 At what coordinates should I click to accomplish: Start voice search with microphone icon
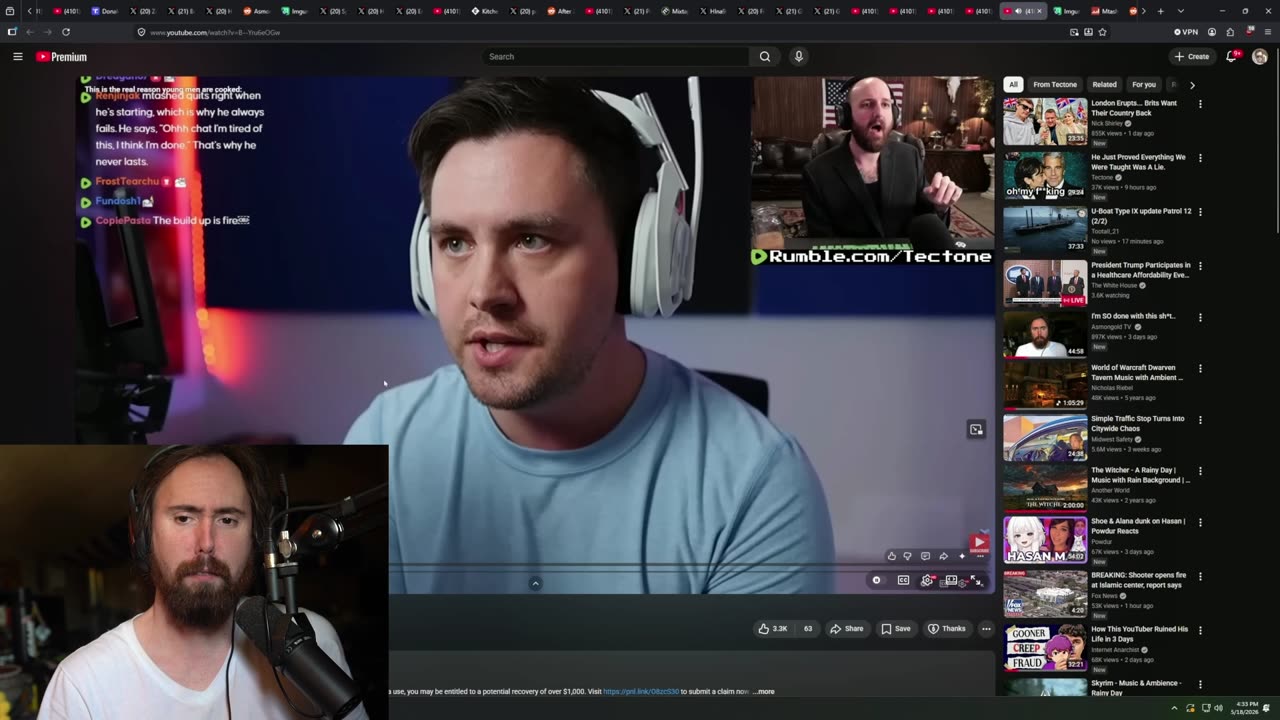pos(798,57)
